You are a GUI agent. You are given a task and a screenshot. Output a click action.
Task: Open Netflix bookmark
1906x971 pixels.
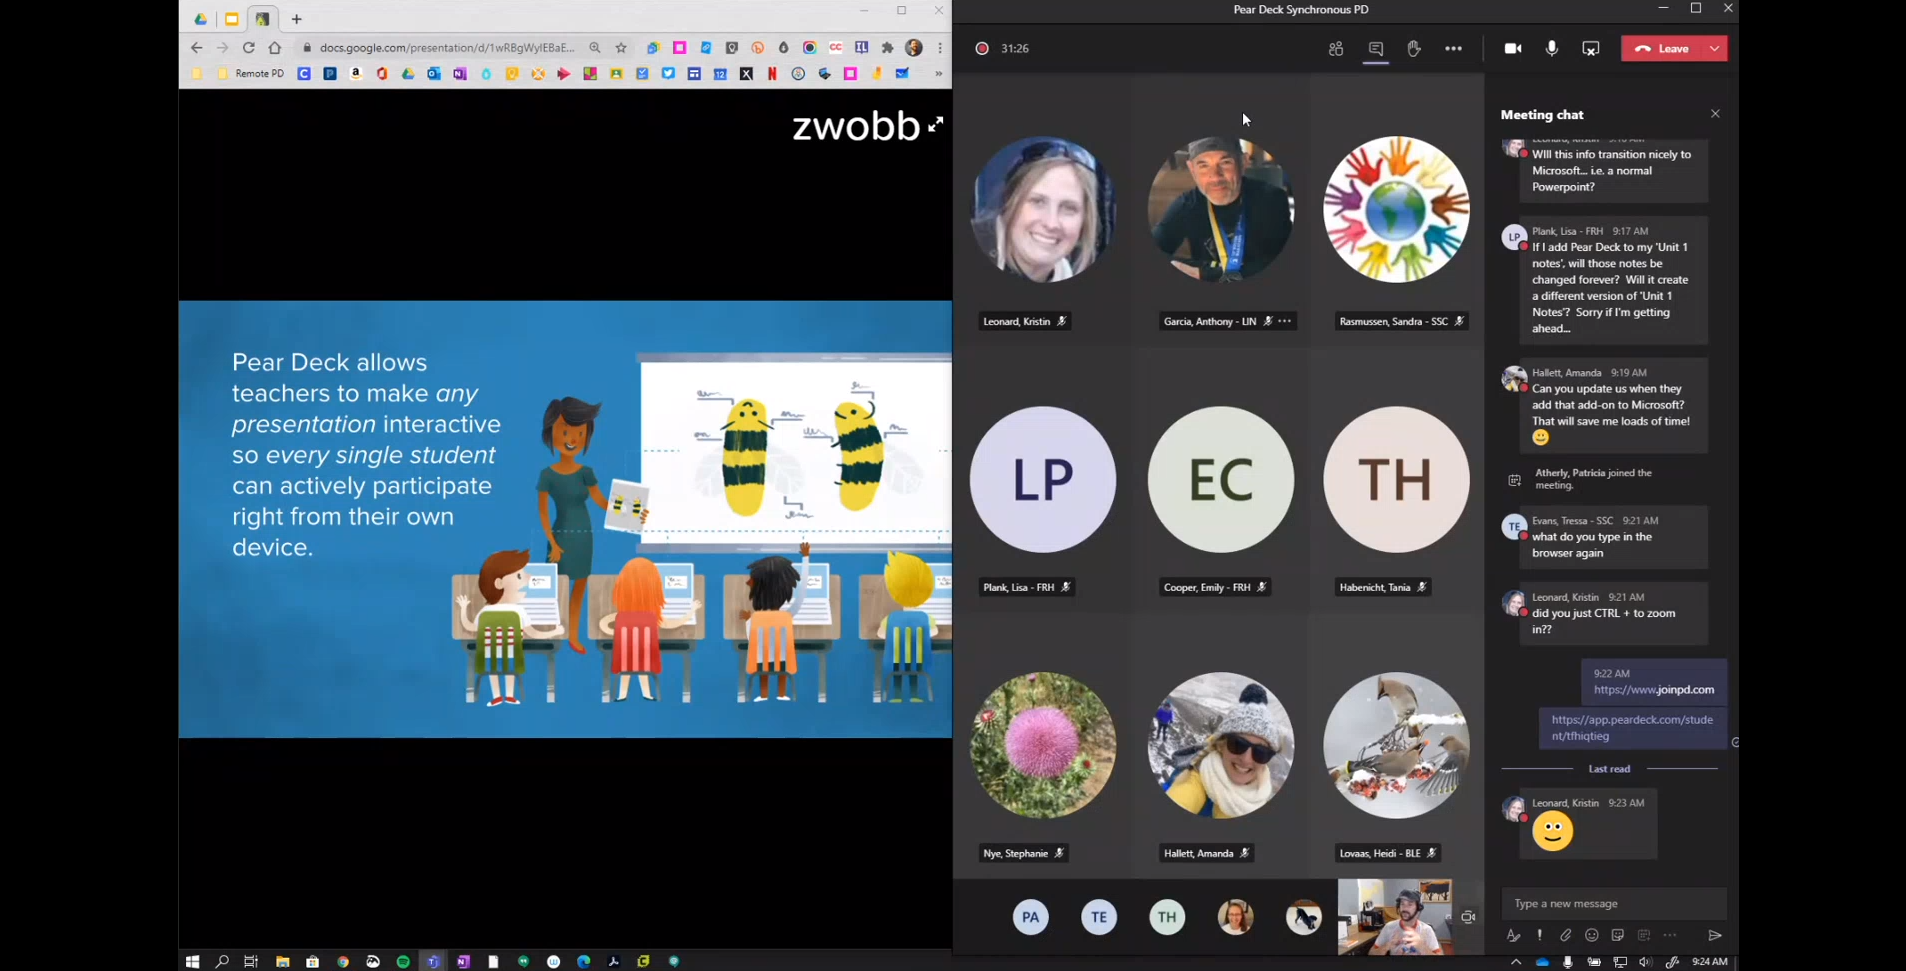coord(772,74)
